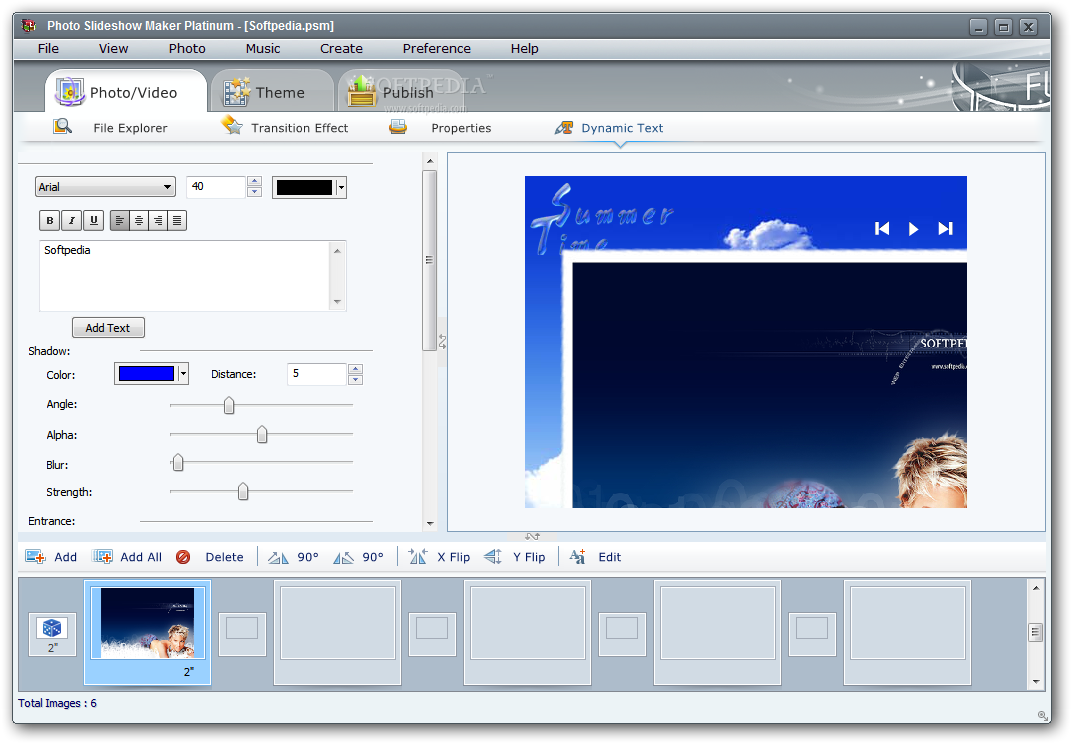Click the previous slide preview button
Image resolution: width=1072 pixels, height=744 pixels.
(x=882, y=228)
